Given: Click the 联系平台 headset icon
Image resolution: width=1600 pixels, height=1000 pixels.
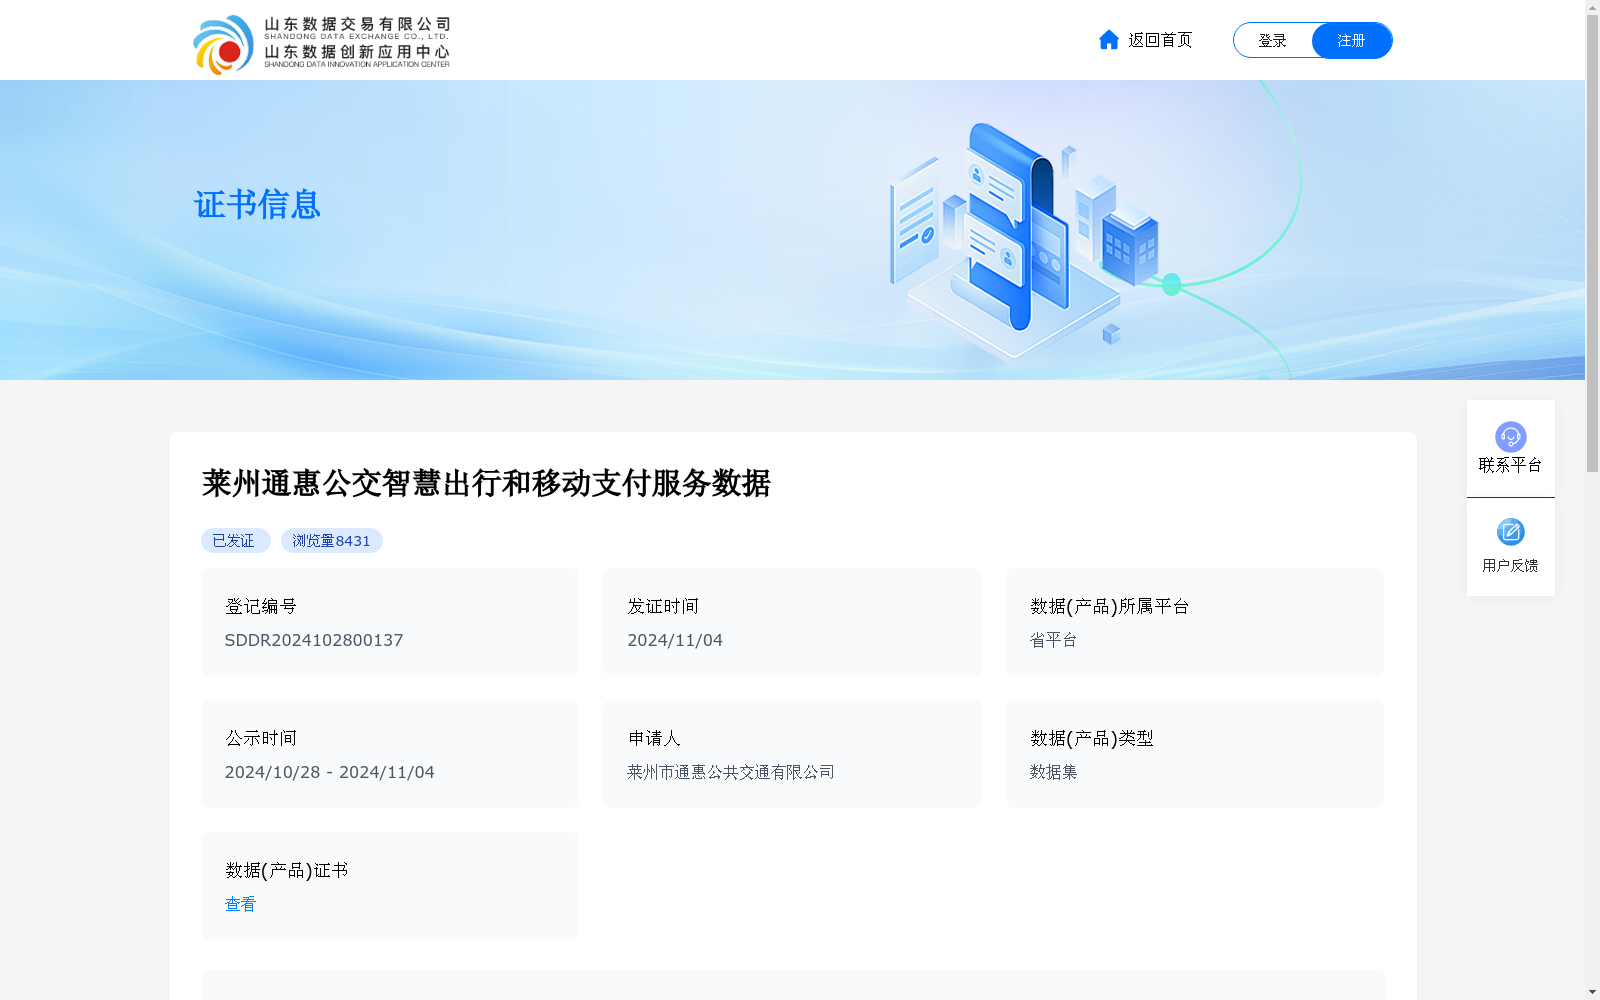Looking at the screenshot, I should point(1510,436).
